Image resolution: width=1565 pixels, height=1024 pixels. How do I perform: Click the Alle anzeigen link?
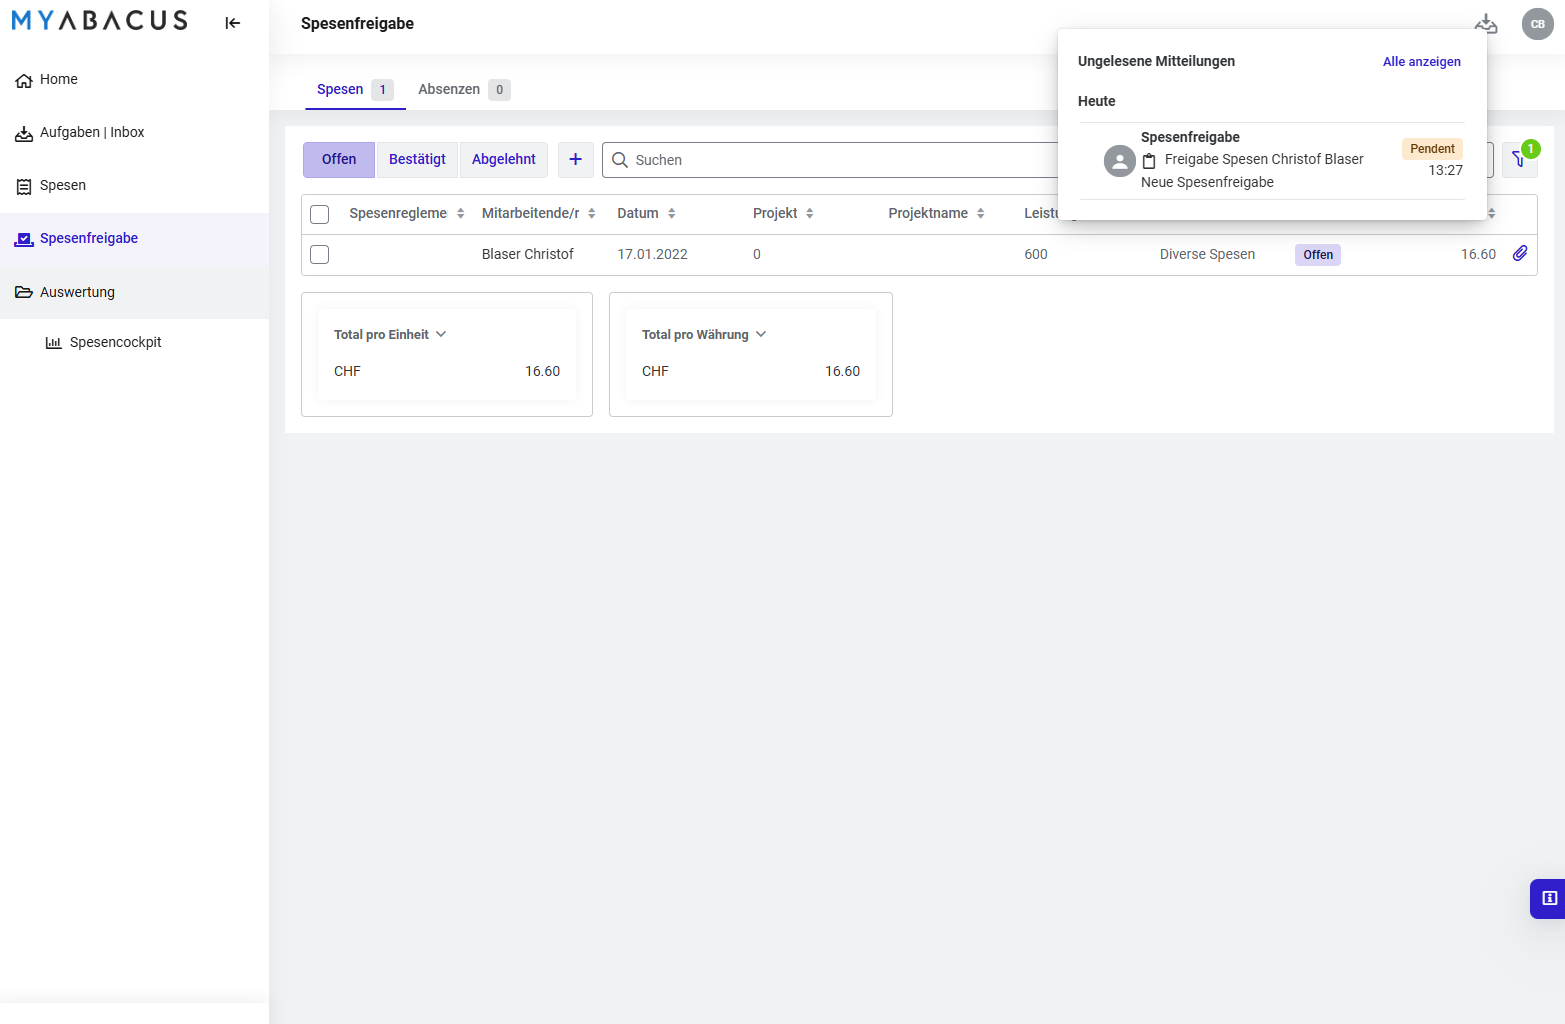1421,62
